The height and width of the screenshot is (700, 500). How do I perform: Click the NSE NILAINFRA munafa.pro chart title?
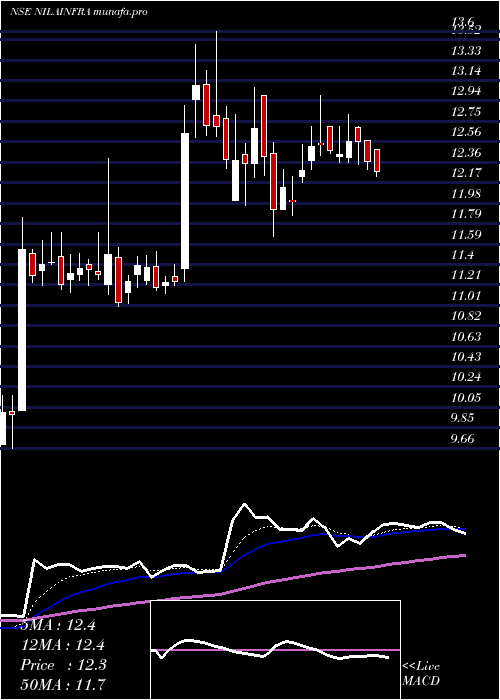click(79, 12)
